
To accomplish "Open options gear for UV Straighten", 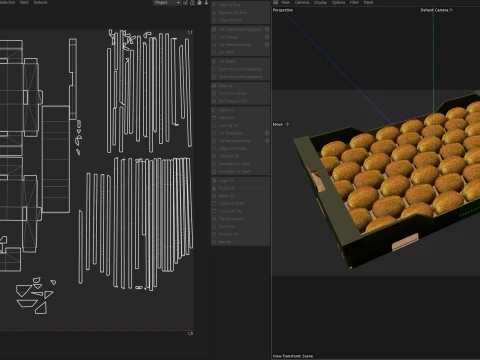I will click(x=267, y=133).
